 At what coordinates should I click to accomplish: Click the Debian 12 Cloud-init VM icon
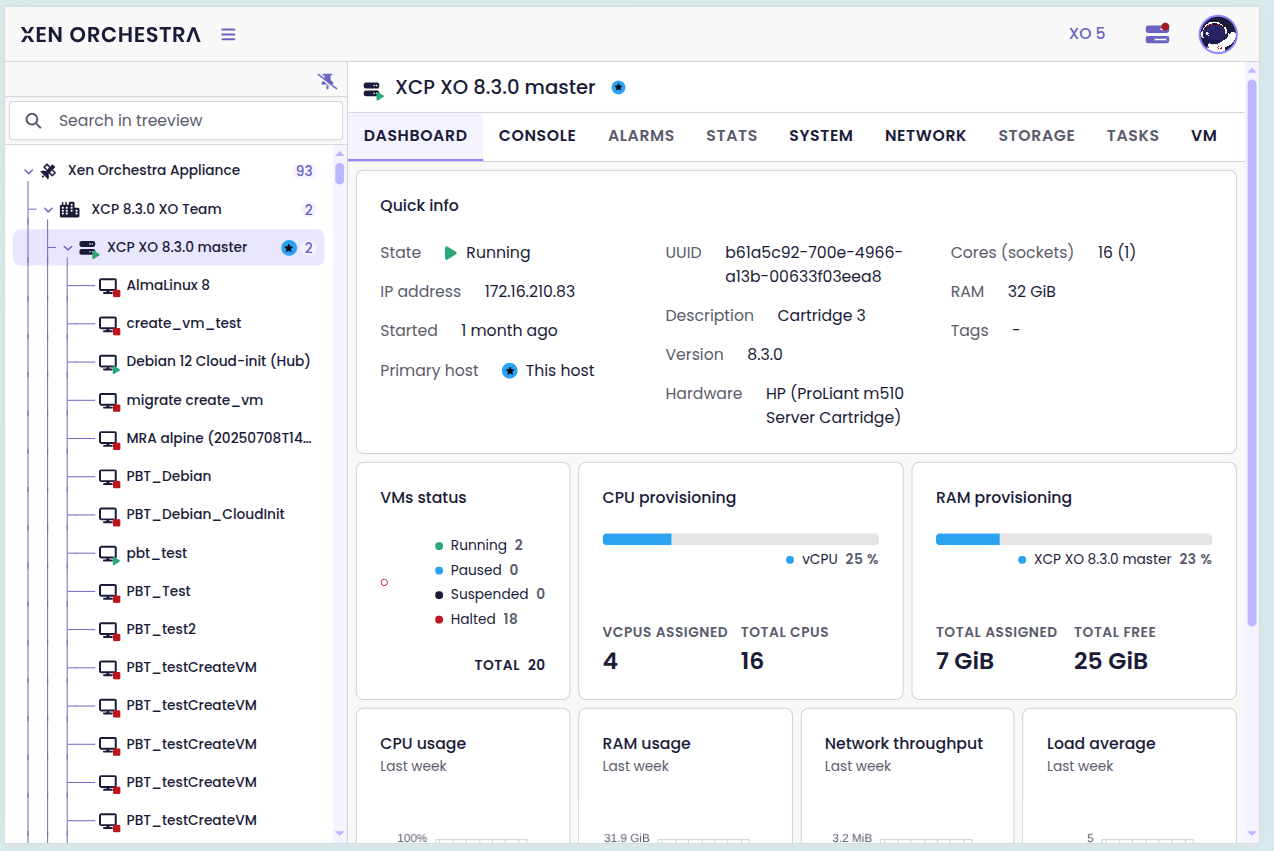point(109,363)
